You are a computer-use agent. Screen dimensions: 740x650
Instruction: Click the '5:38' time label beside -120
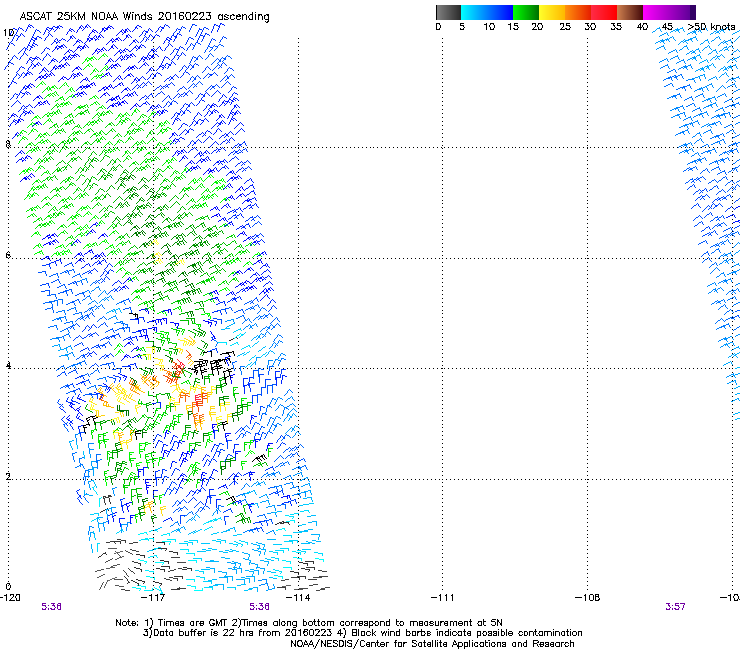tap(51, 607)
